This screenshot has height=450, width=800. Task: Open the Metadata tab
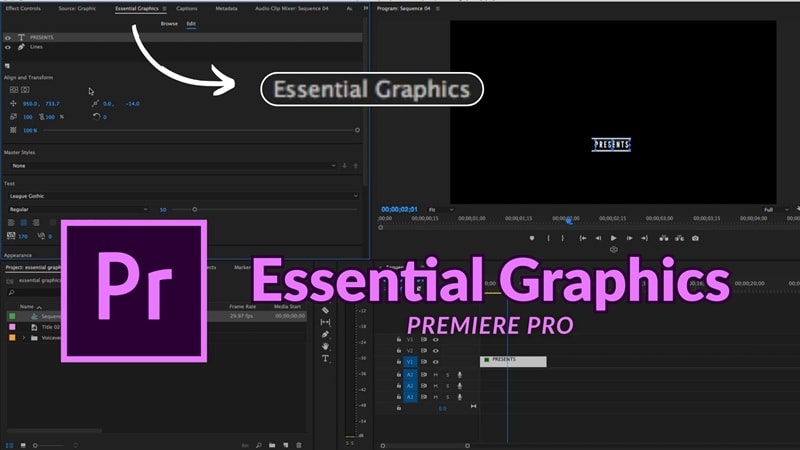(226, 9)
